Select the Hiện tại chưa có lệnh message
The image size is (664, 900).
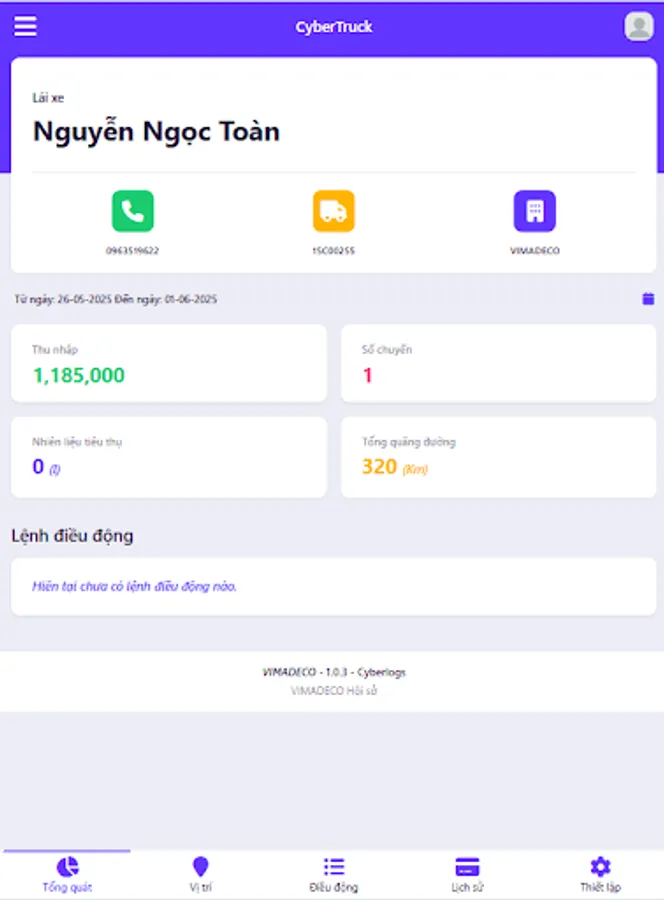(x=134, y=586)
